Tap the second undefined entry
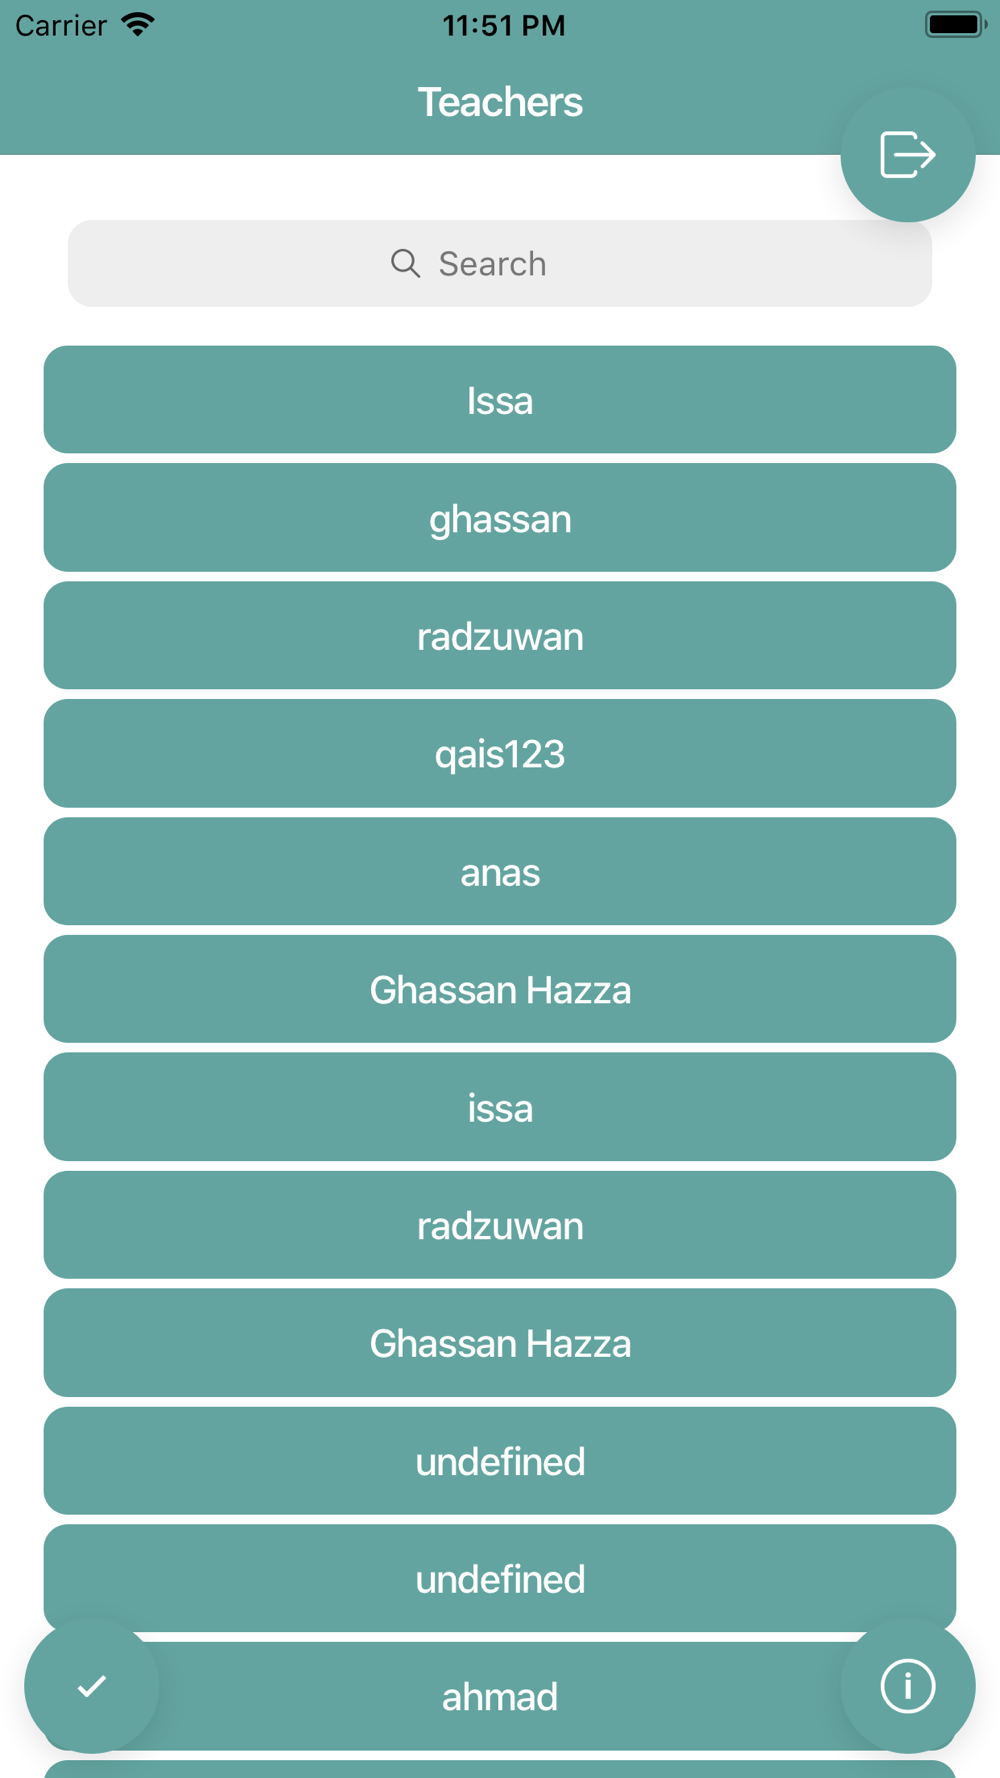Screen dimensions: 1000x1778 point(500,1580)
